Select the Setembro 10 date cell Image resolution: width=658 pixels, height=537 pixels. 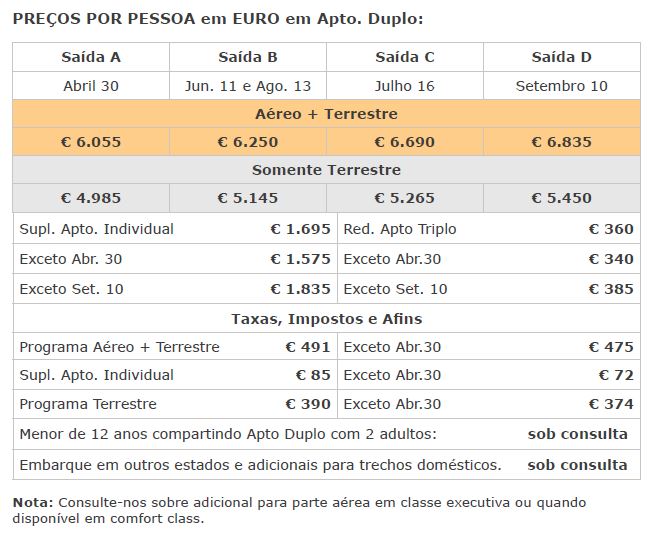(562, 86)
